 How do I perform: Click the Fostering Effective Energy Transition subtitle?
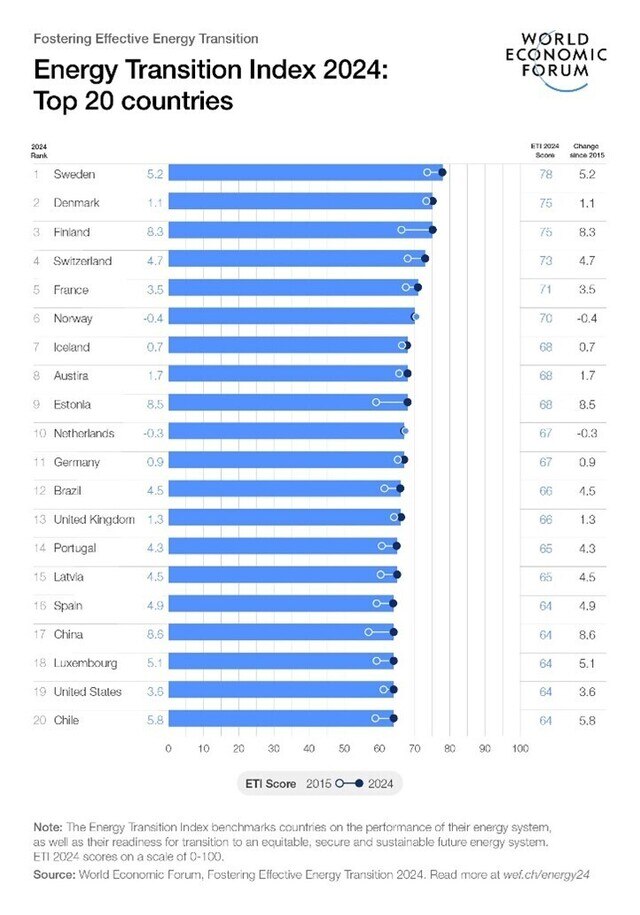point(146,39)
